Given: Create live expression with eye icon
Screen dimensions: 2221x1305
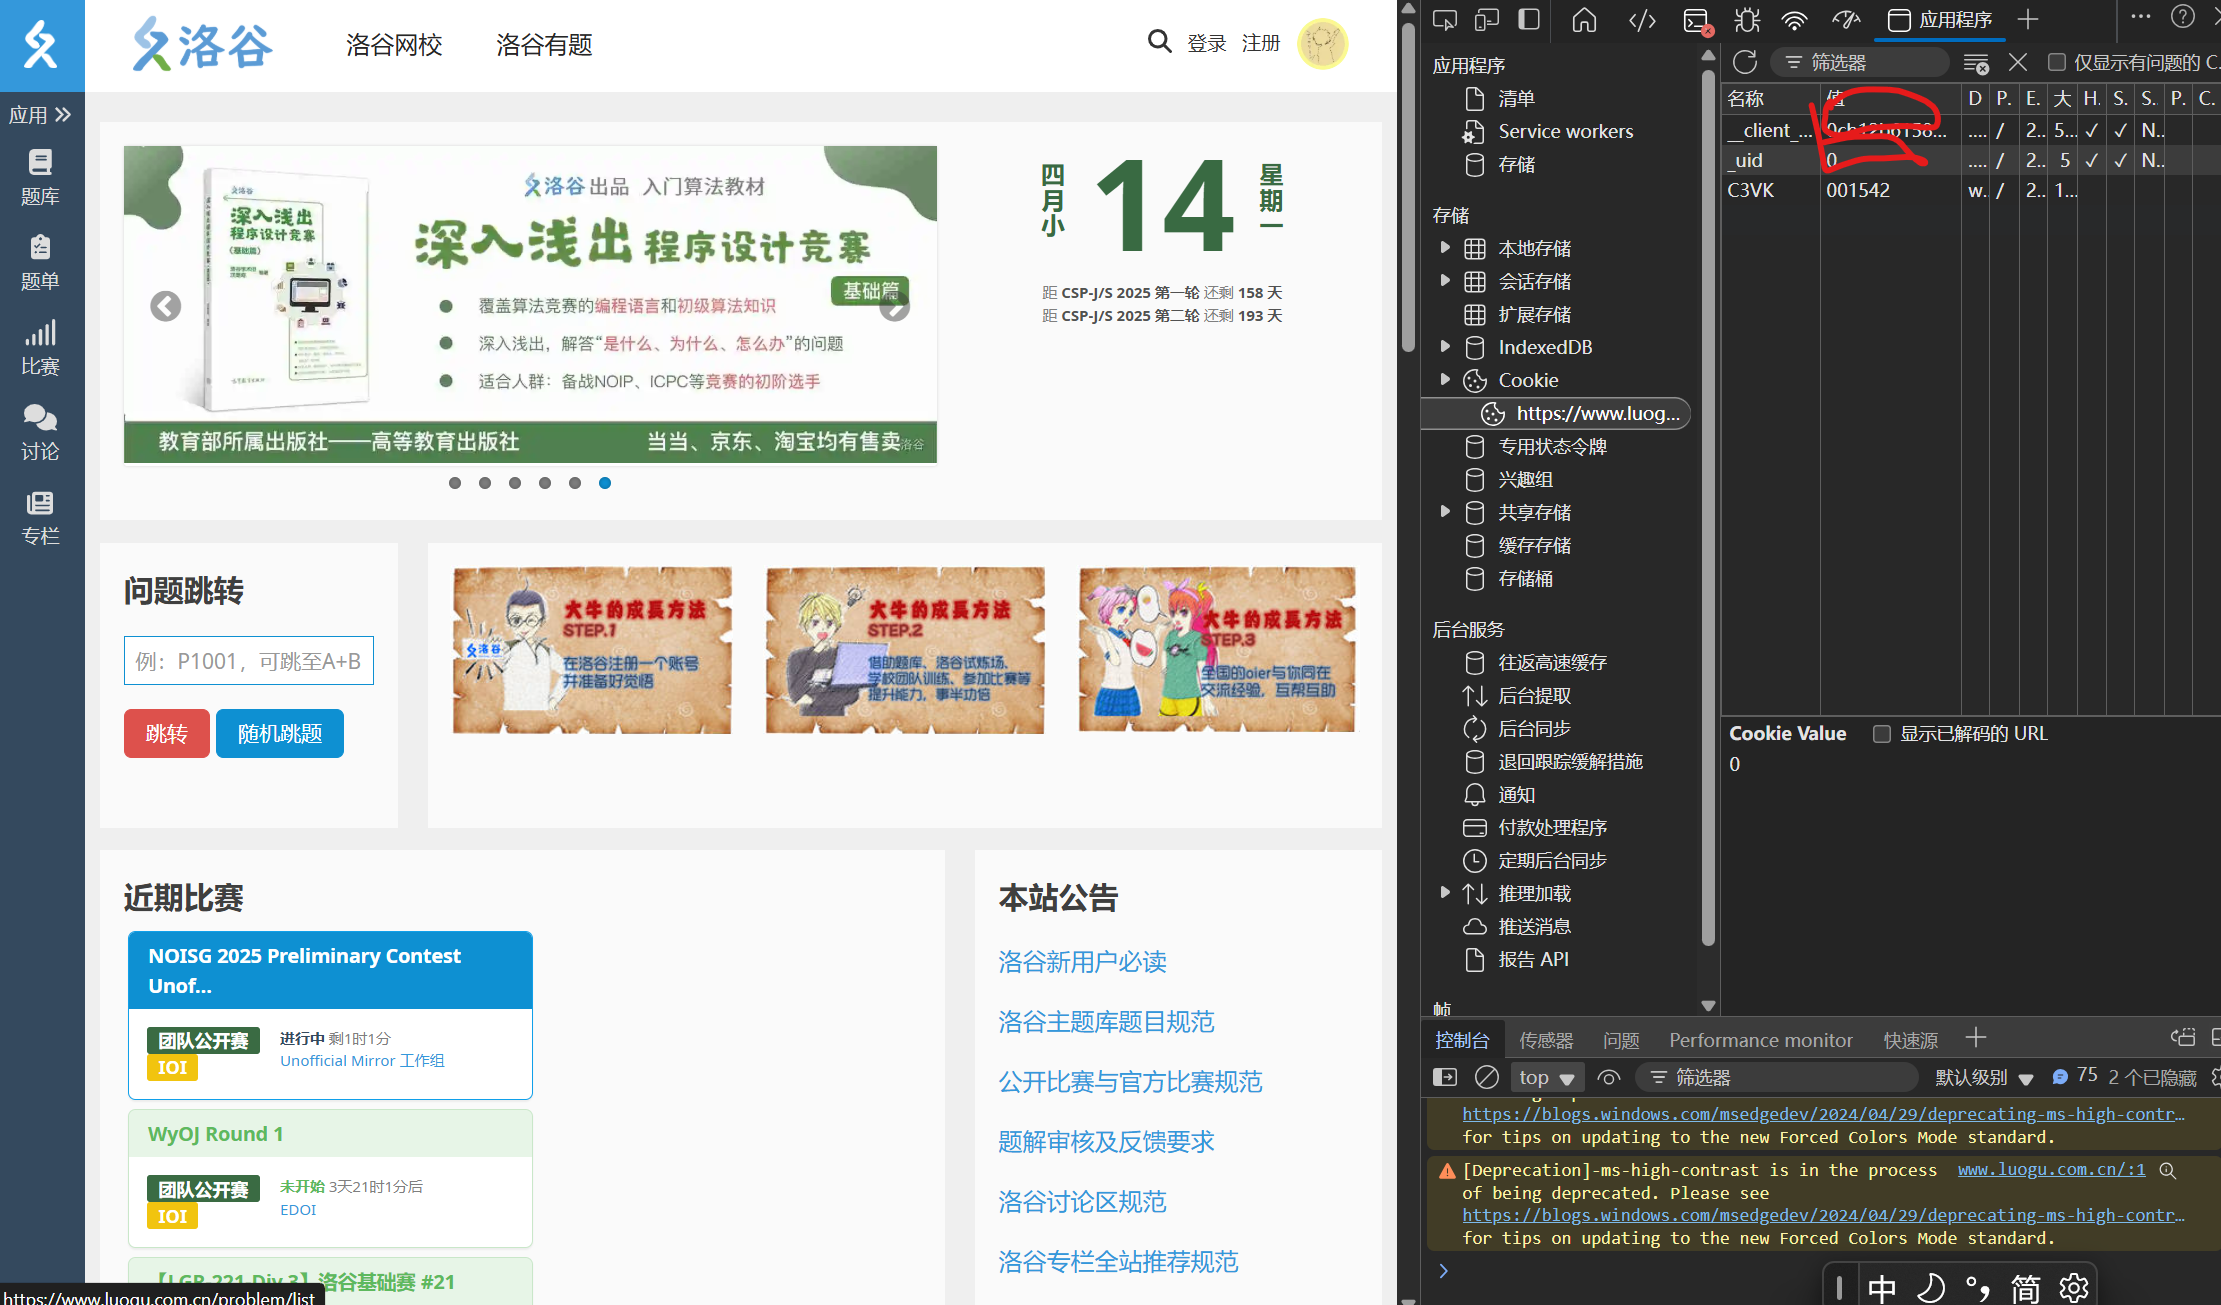Looking at the screenshot, I should pyautogui.click(x=1609, y=1077).
